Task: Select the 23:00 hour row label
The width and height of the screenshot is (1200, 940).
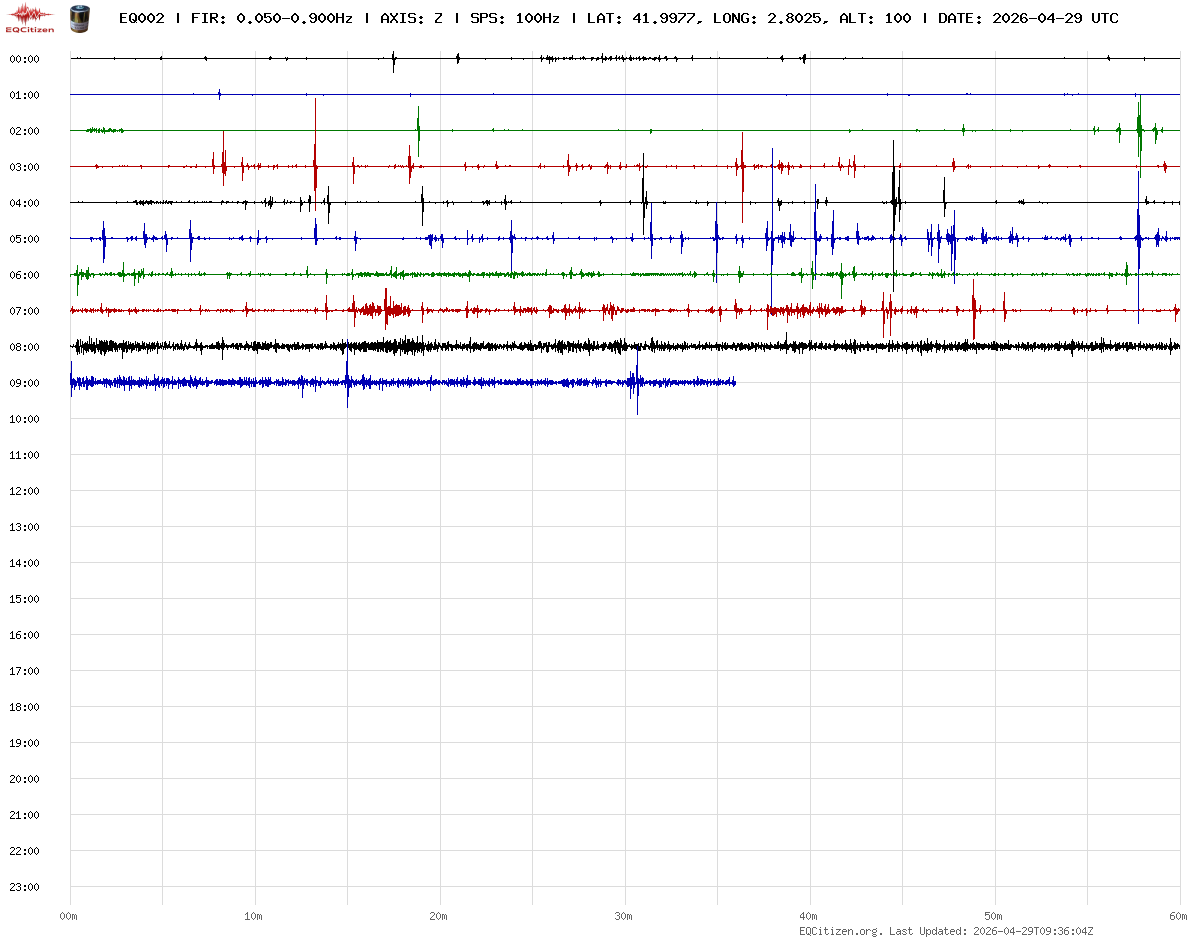Action: (x=24, y=887)
